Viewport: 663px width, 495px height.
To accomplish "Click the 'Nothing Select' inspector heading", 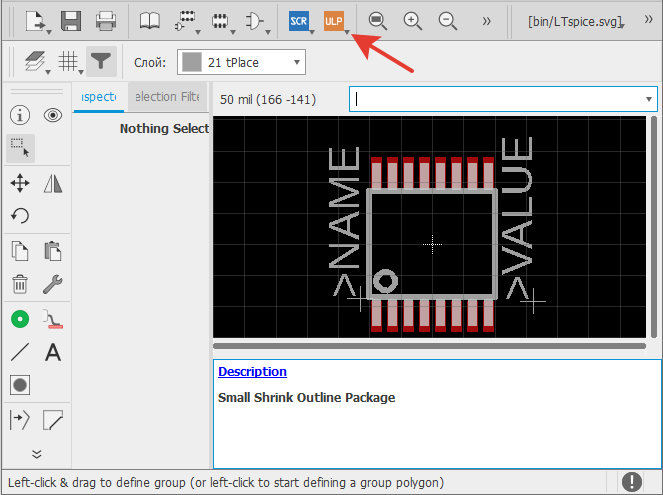I will coord(164,129).
